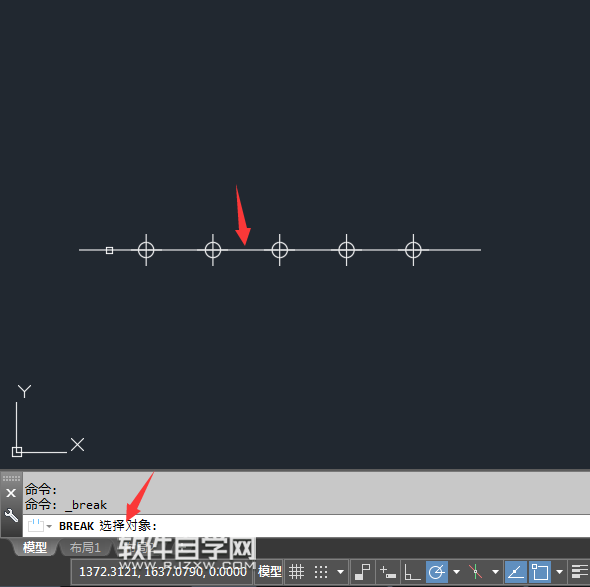Open object snap settings dropdown
This screenshot has height=587, width=590.
pyautogui.click(x=560, y=572)
